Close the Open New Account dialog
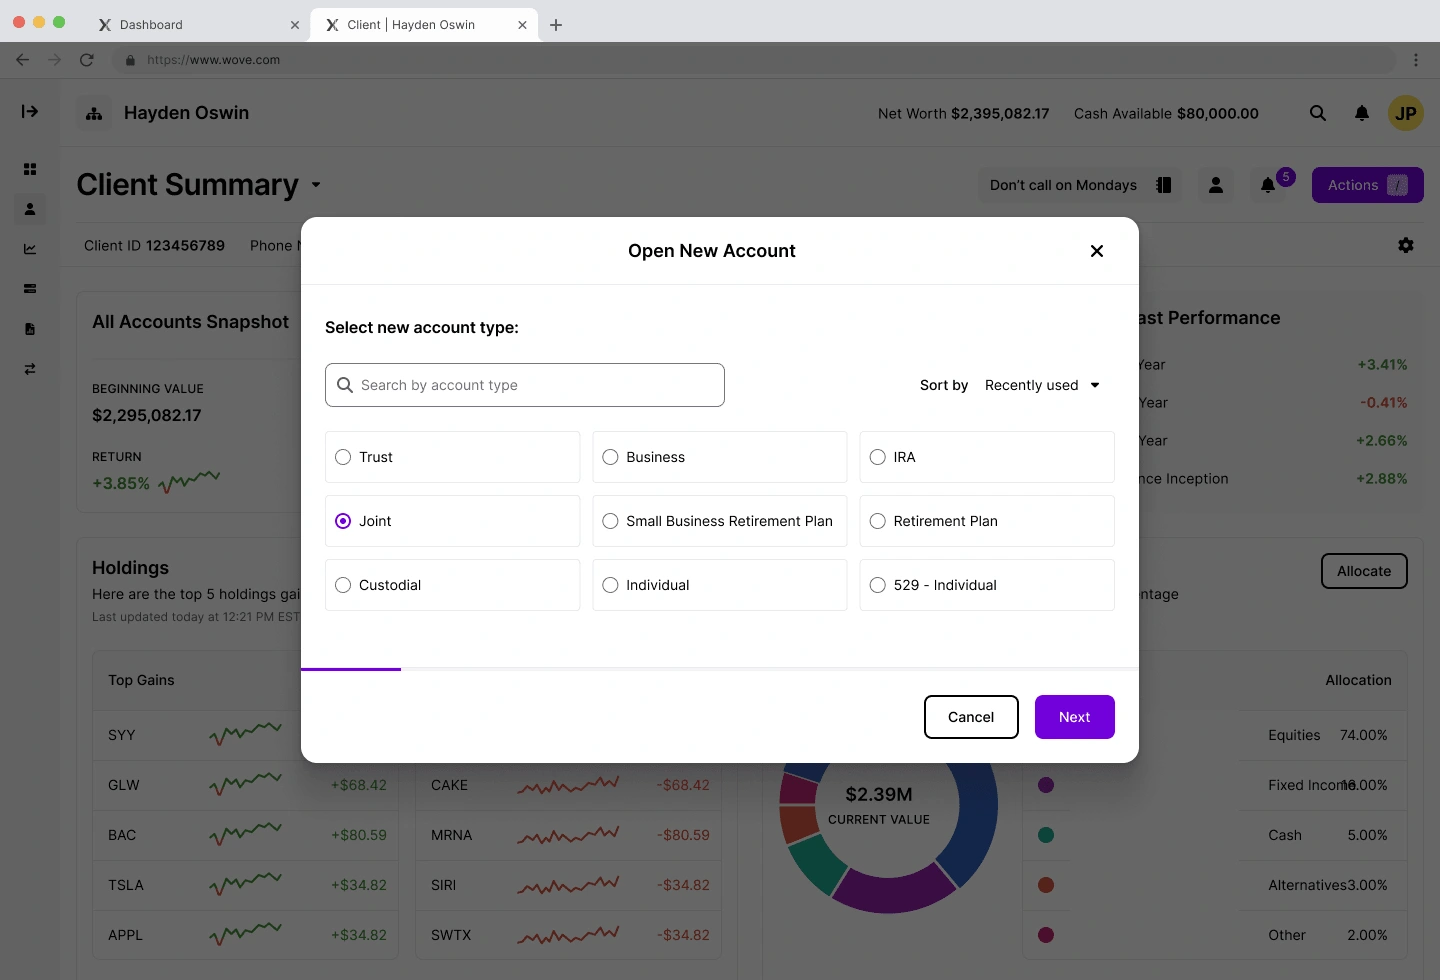 [x=1097, y=251]
